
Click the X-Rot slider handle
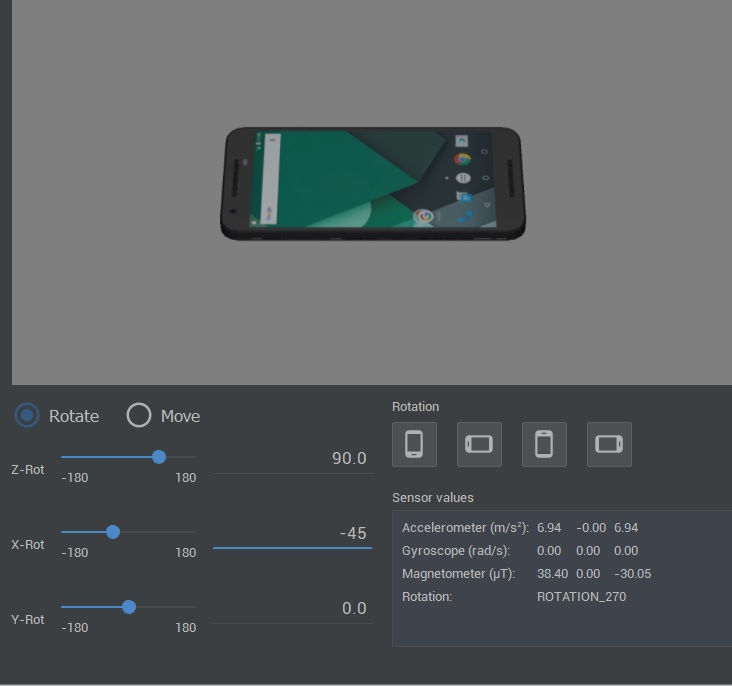point(113,532)
